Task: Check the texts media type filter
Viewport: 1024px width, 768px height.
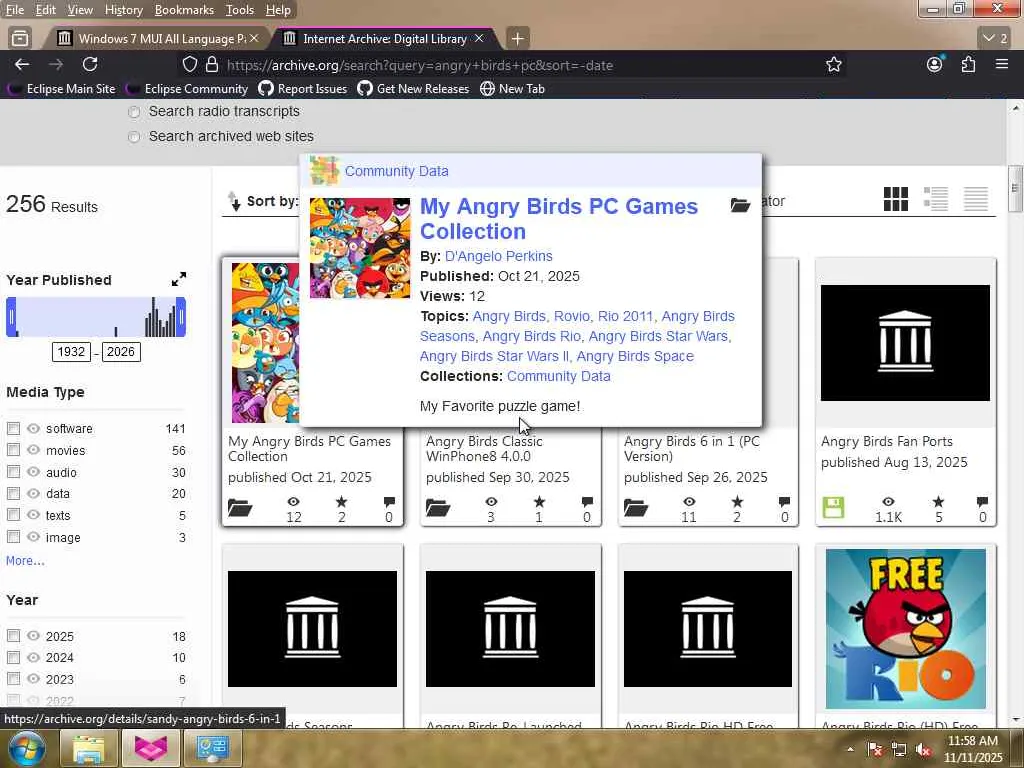Action: [x=13, y=515]
